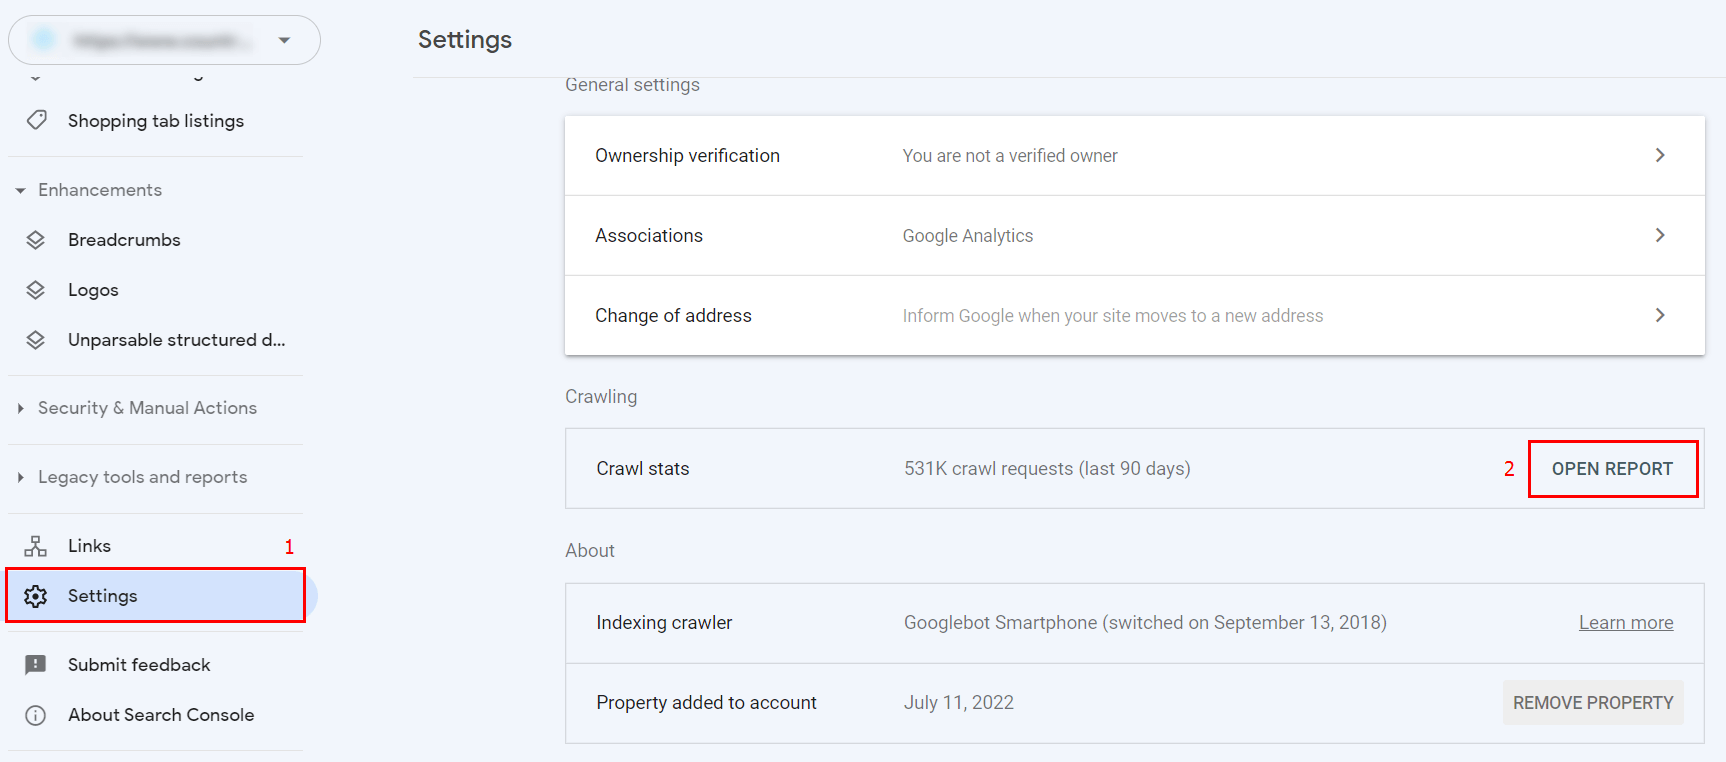Screen dimensions: 1726x762
Task: Open Submit feedback
Action: [139, 665]
